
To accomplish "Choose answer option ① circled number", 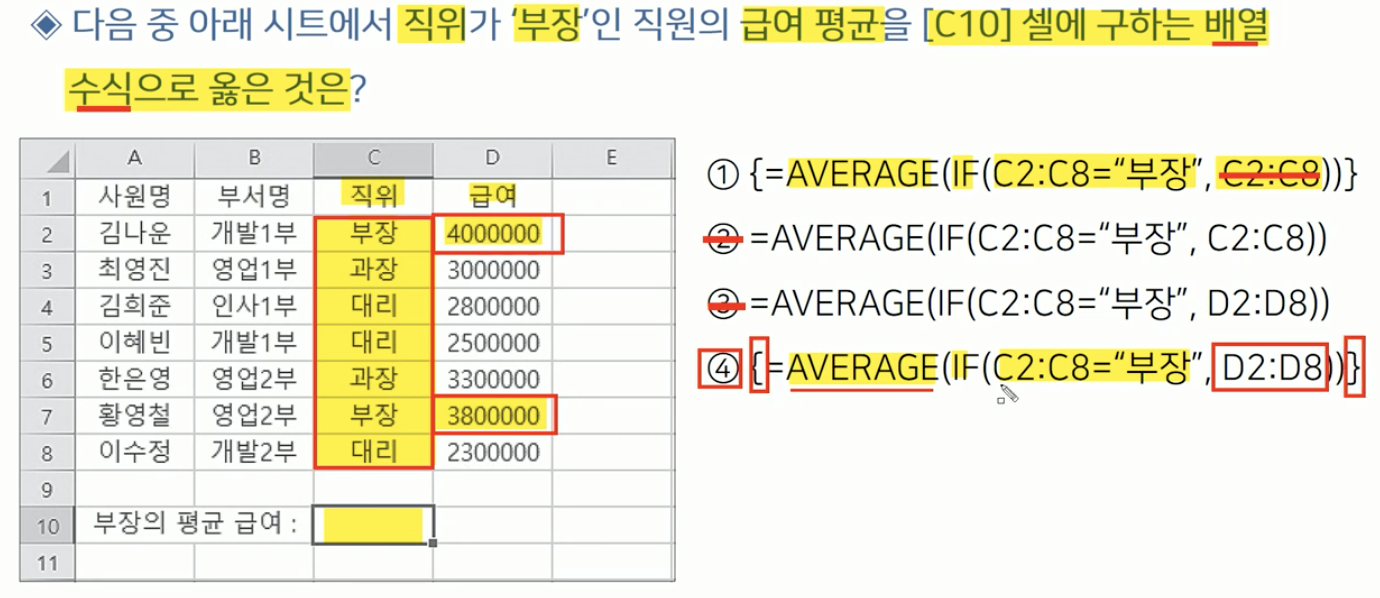I will (x=721, y=176).
